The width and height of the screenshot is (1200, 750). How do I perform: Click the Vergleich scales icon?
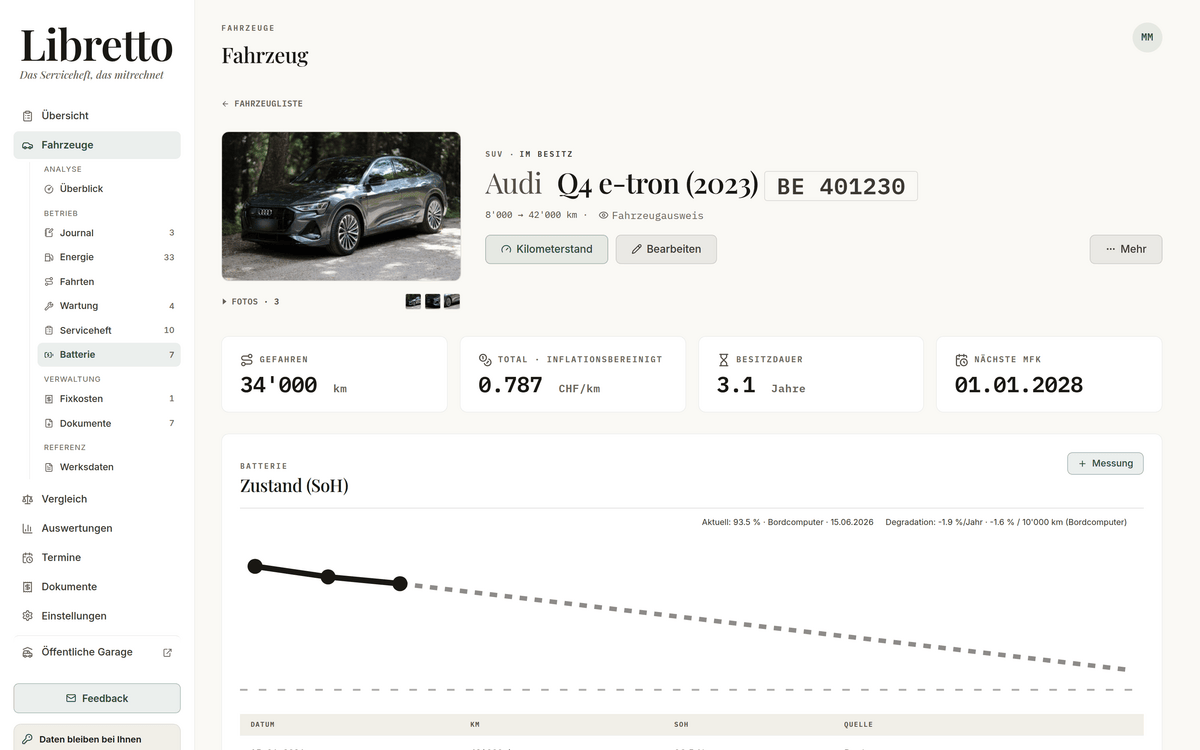tap(27, 499)
